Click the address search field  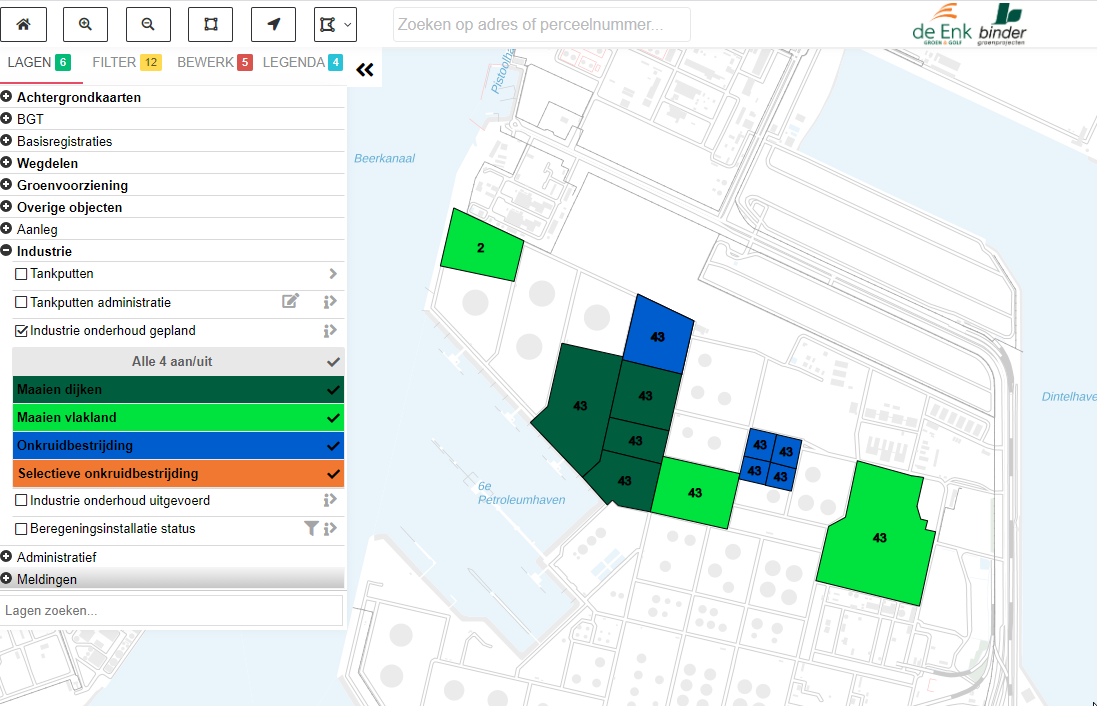(541, 25)
